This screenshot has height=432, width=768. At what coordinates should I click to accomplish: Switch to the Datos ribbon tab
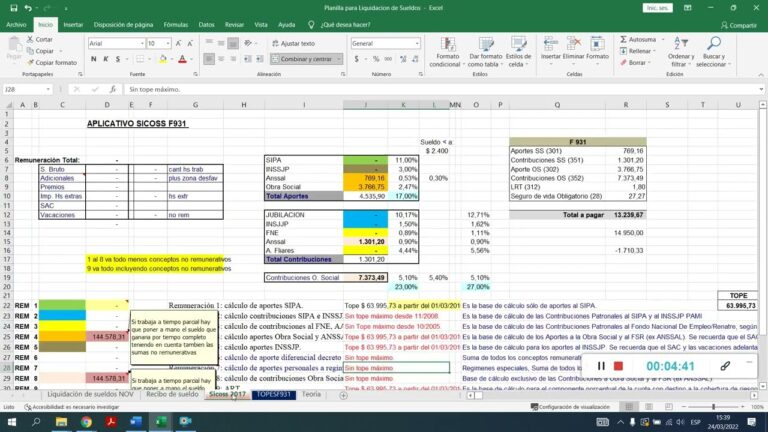(x=206, y=24)
